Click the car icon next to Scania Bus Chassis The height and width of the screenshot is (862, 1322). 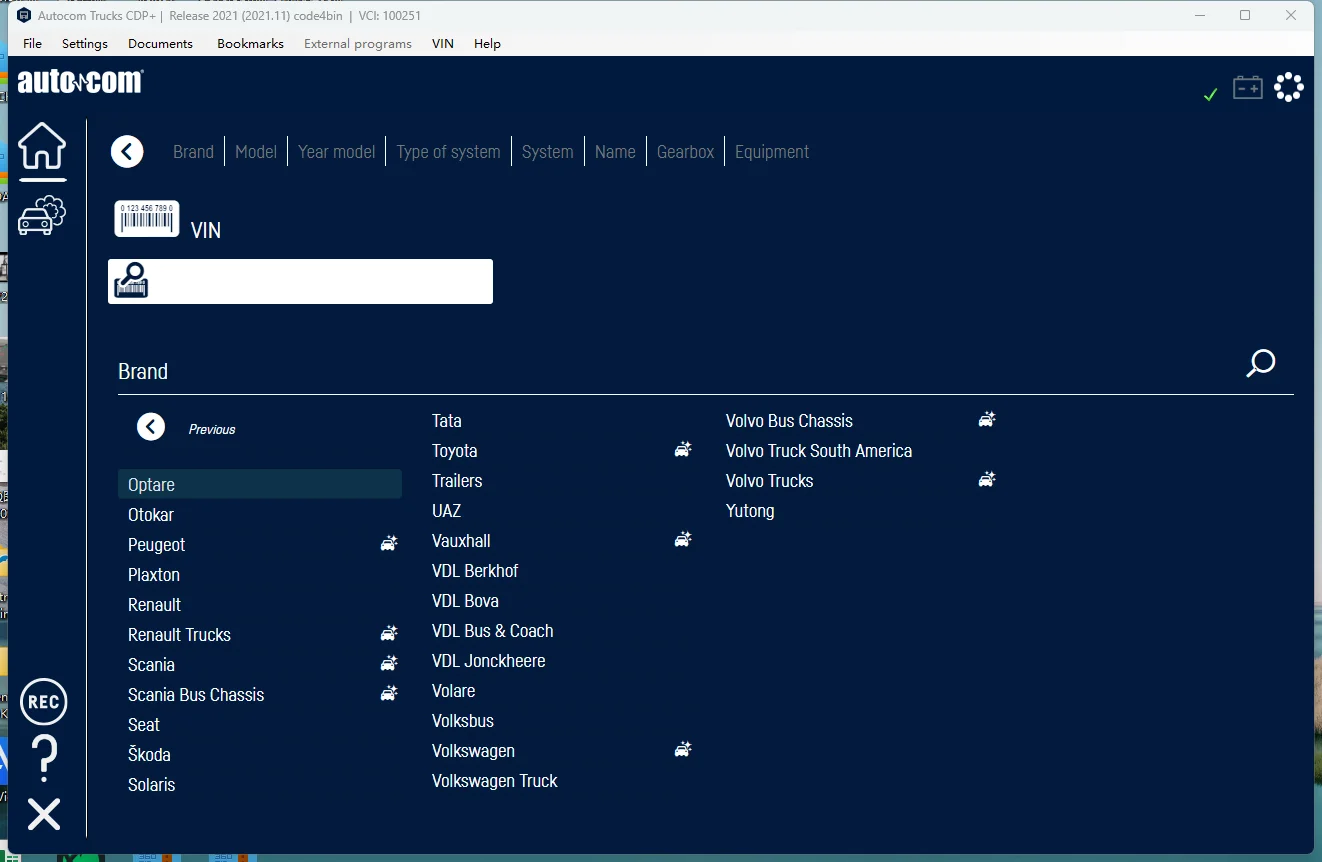(389, 694)
